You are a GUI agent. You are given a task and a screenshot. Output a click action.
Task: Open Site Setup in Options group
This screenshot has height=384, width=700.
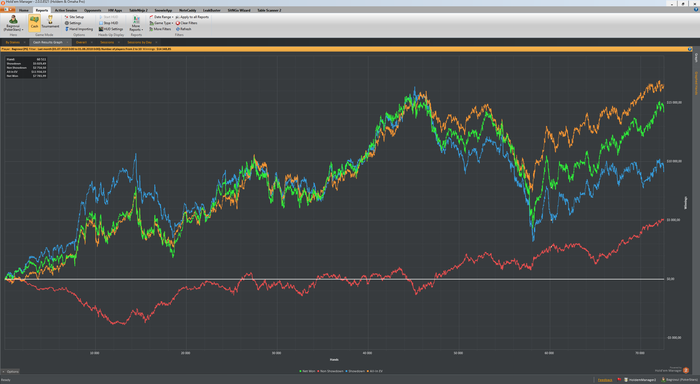(74, 17)
